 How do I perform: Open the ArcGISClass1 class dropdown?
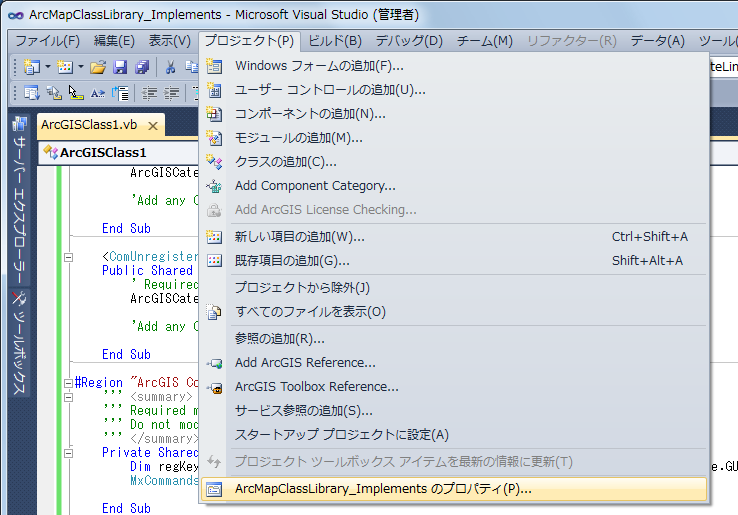coord(119,153)
